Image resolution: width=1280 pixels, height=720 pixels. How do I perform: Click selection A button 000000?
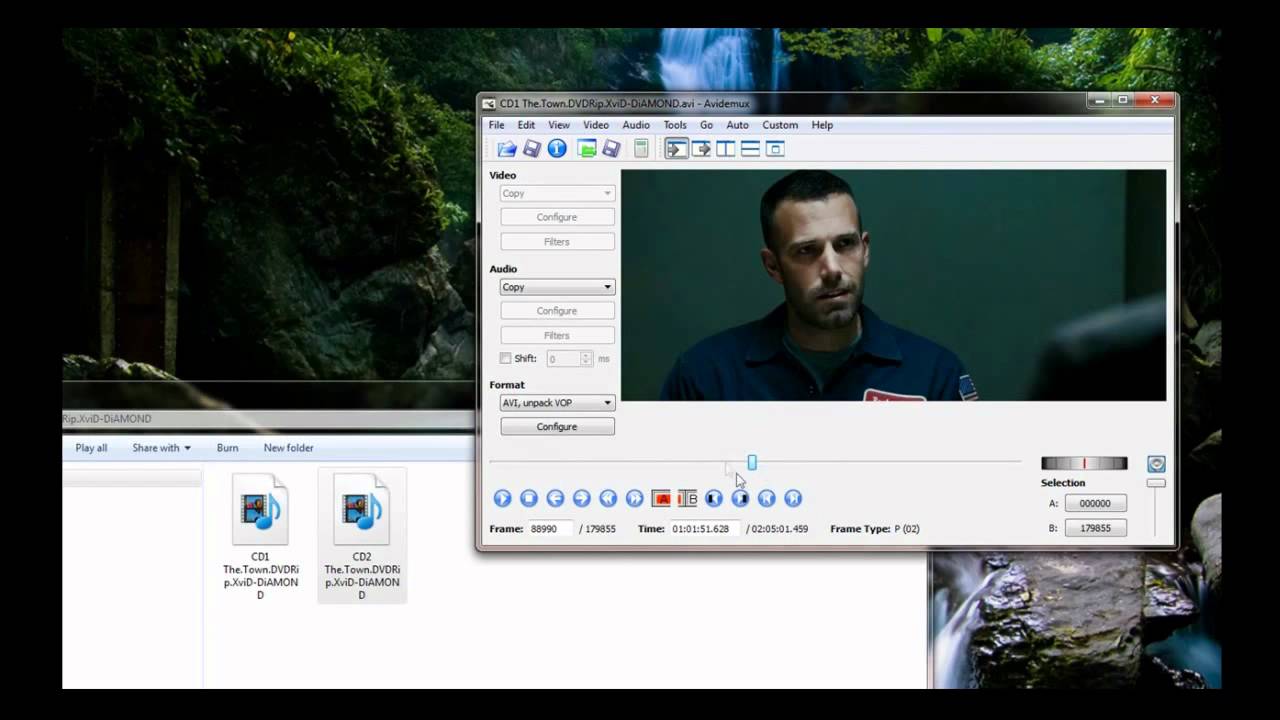(x=1095, y=504)
